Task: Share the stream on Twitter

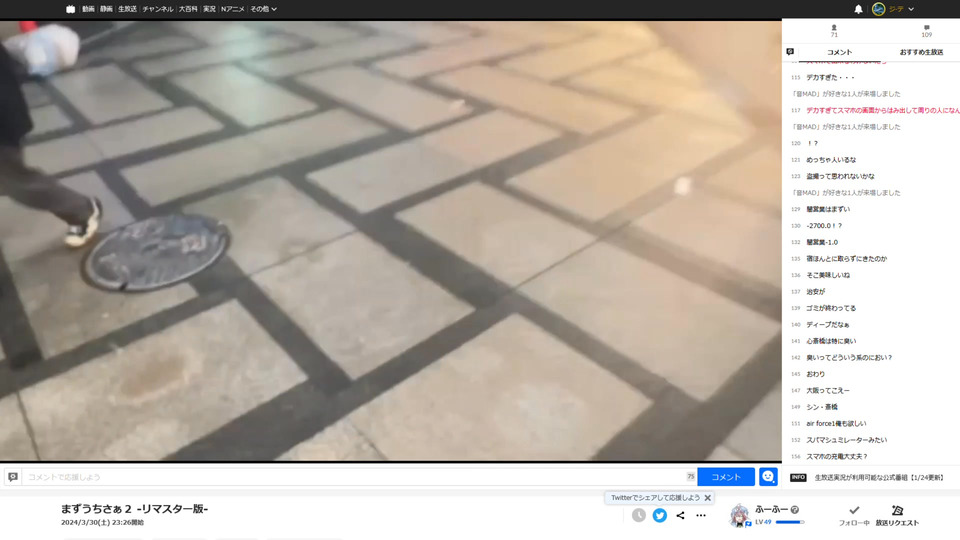Action: (x=659, y=516)
